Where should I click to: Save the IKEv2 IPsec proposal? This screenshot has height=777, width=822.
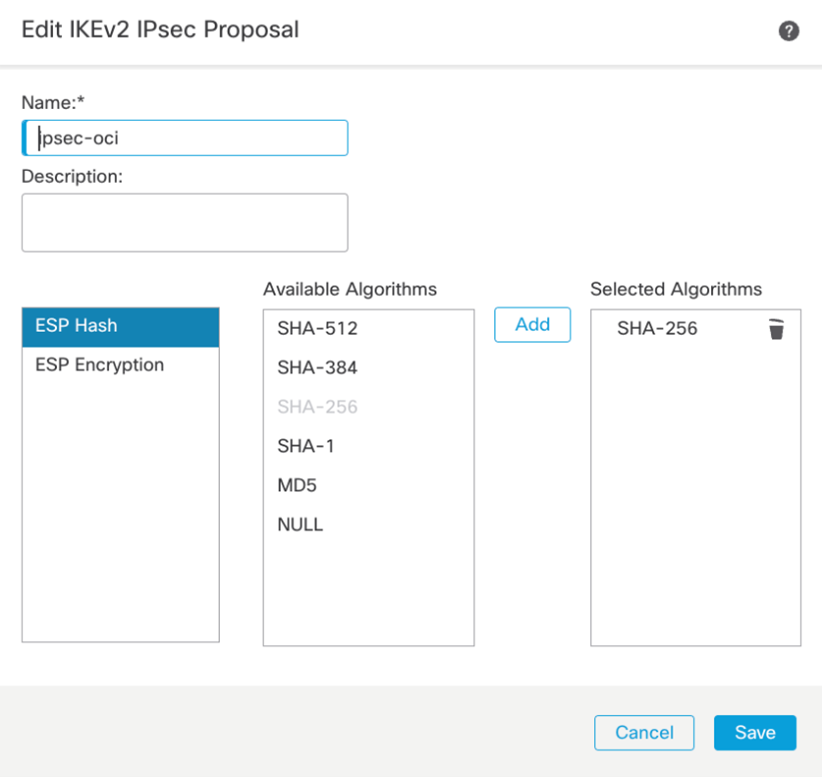pos(755,732)
